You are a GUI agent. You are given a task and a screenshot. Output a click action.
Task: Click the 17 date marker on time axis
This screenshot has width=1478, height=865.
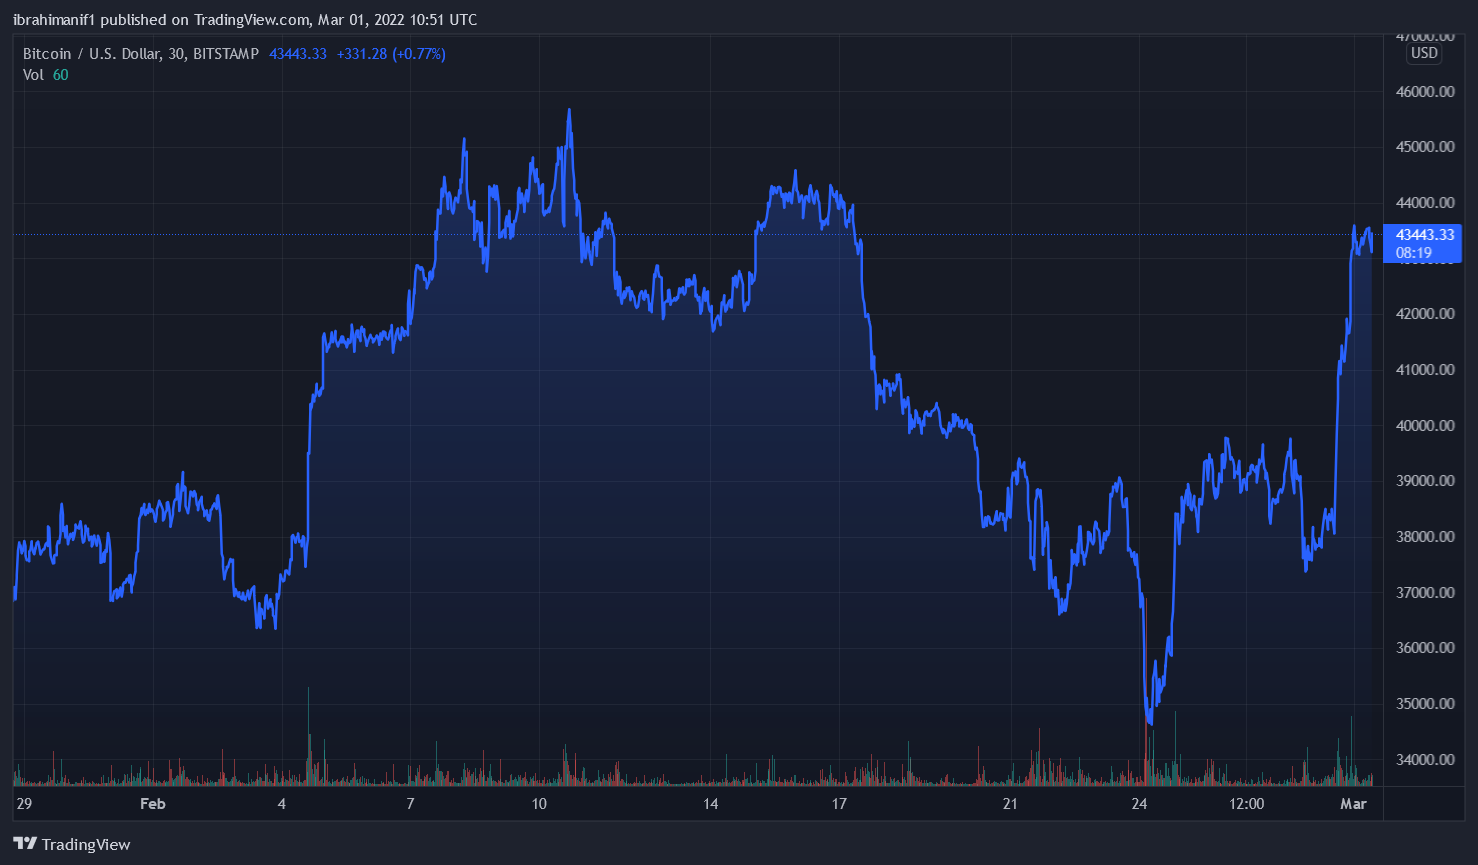point(839,804)
